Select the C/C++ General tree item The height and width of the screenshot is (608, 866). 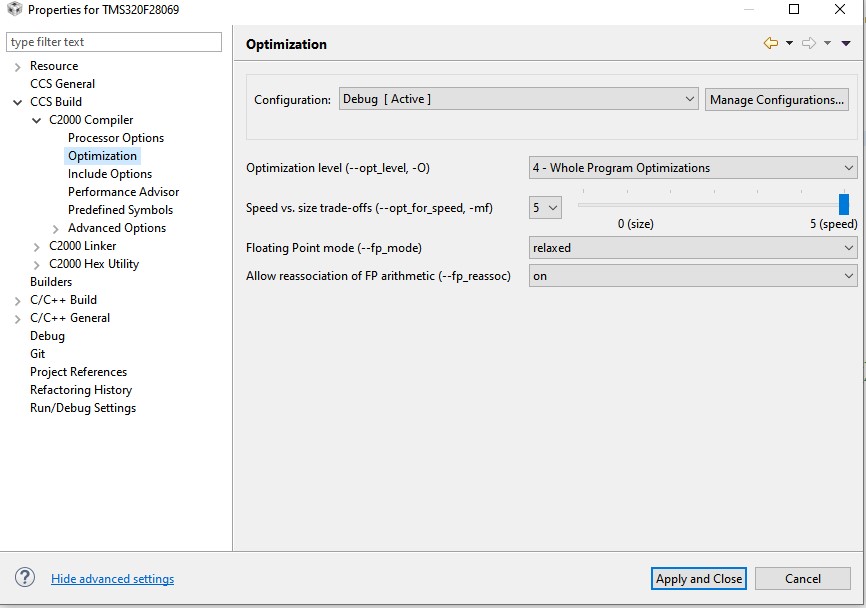coord(70,318)
